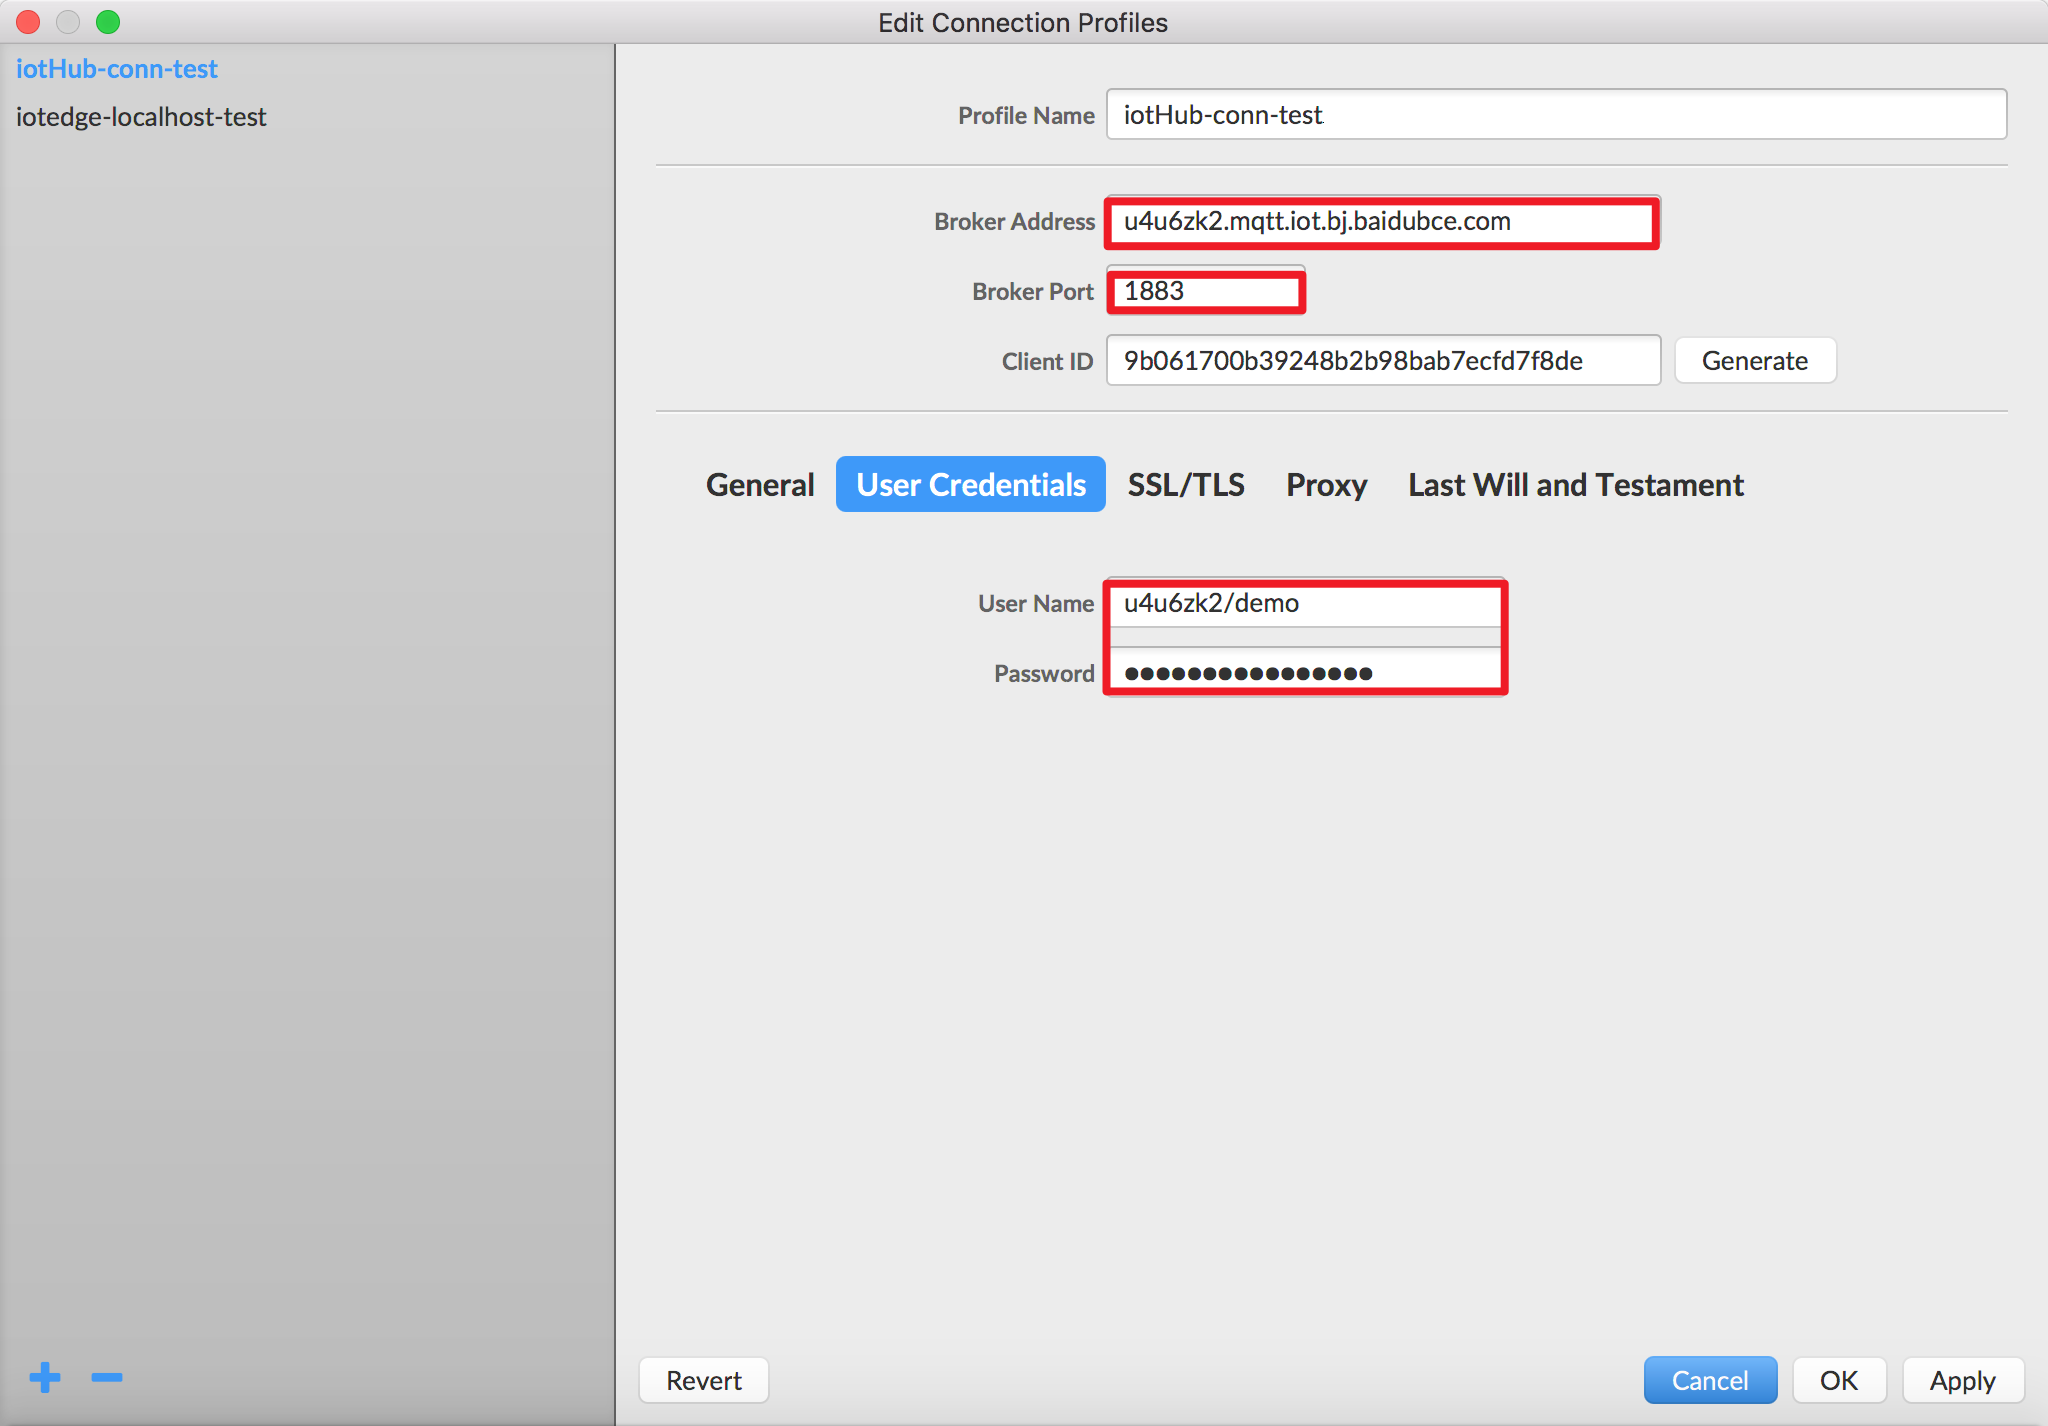Focus the User Name field
Image resolution: width=2048 pixels, height=1426 pixels.
click(x=1305, y=604)
